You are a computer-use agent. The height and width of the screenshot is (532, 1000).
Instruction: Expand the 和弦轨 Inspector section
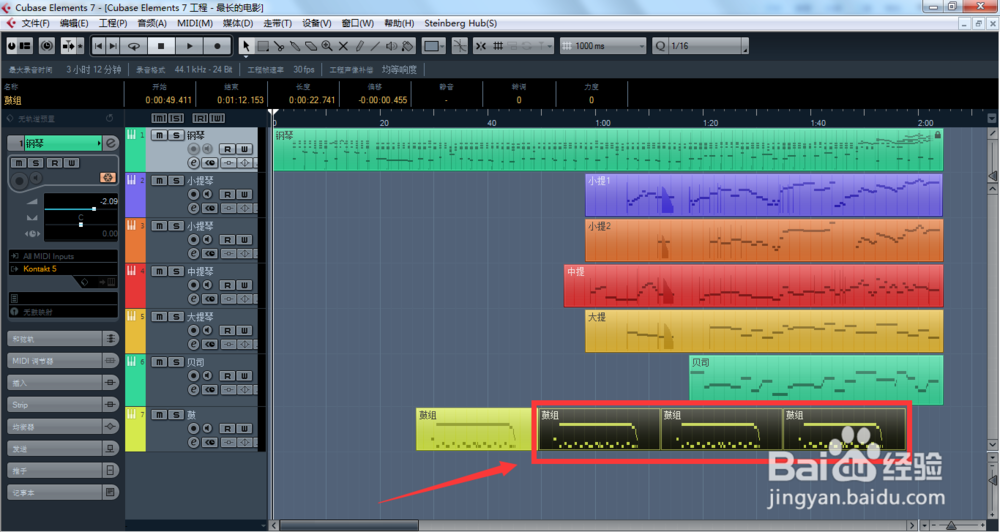click(62, 339)
